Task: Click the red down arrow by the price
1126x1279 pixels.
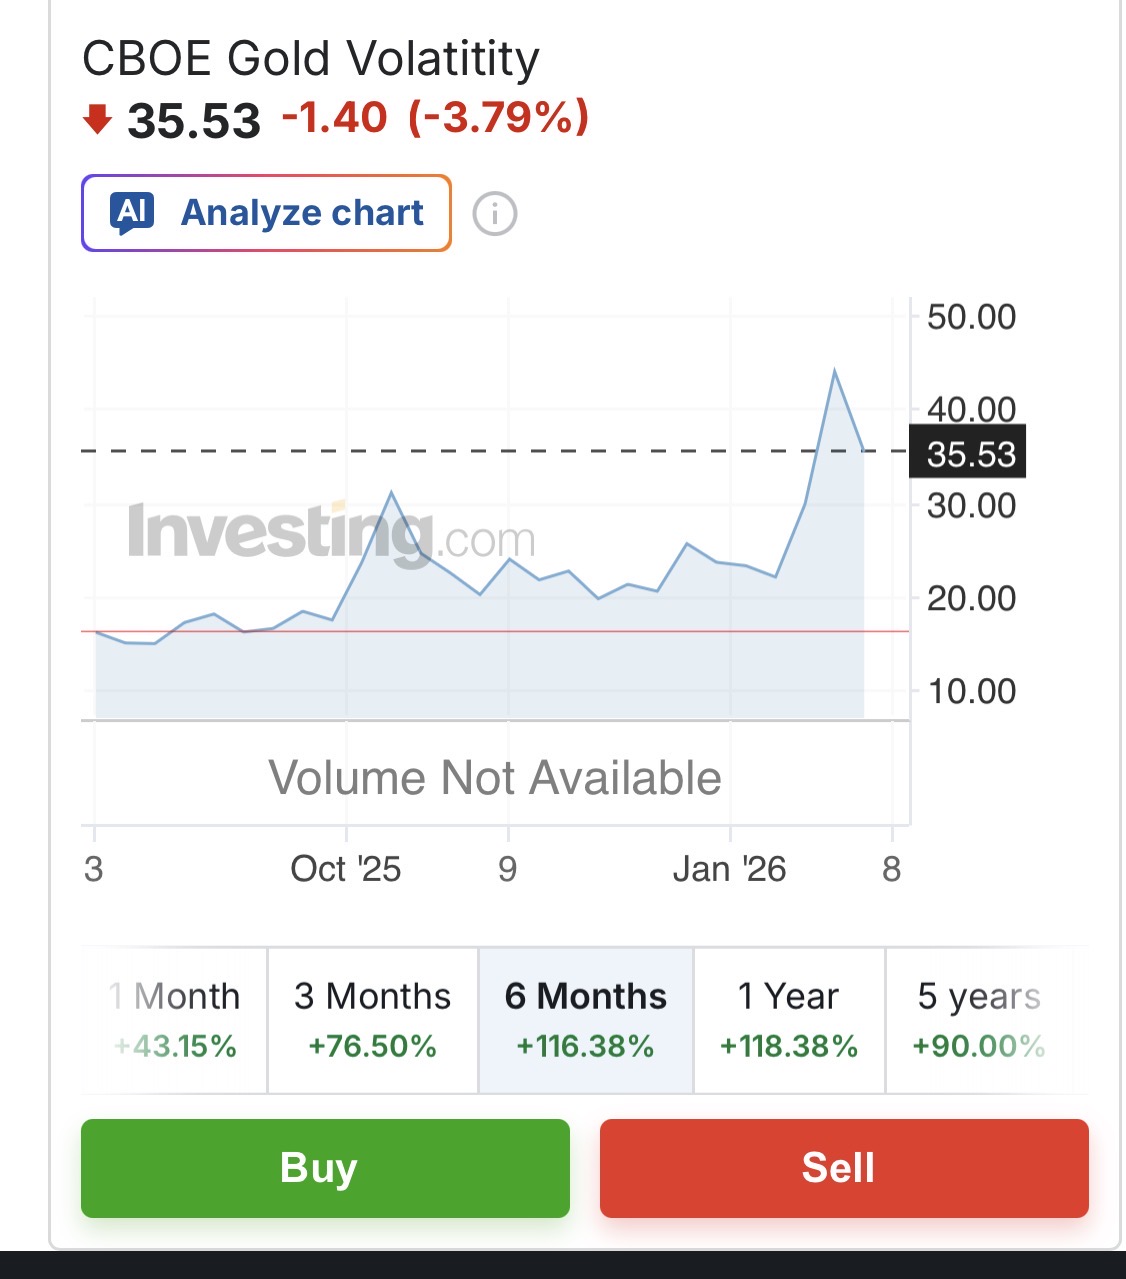Action: pos(97,120)
